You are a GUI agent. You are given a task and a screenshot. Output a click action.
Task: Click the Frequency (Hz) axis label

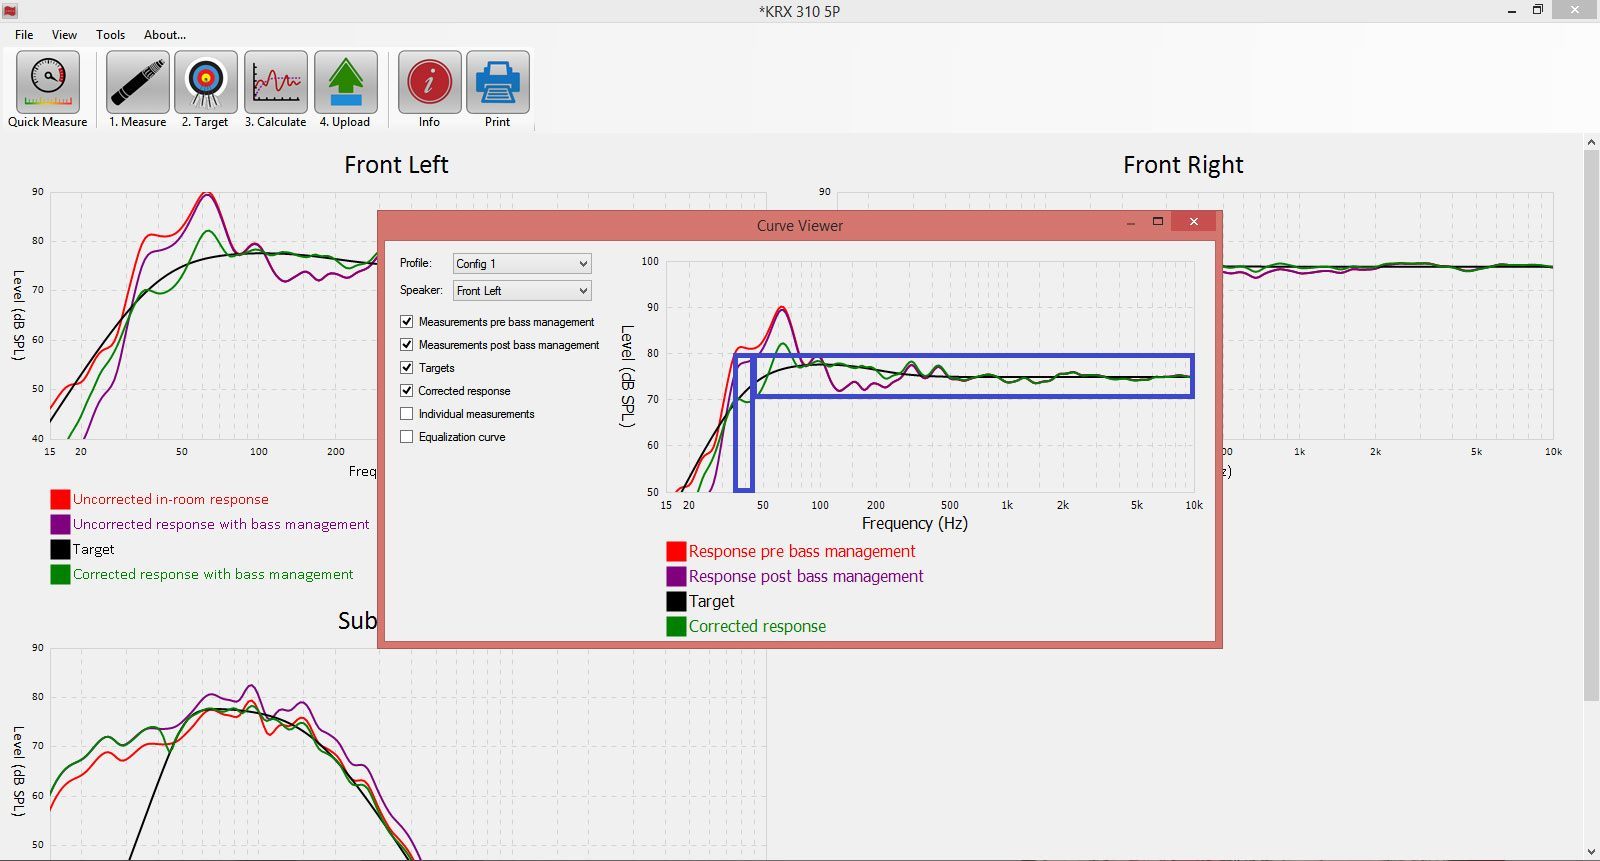coord(914,523)
